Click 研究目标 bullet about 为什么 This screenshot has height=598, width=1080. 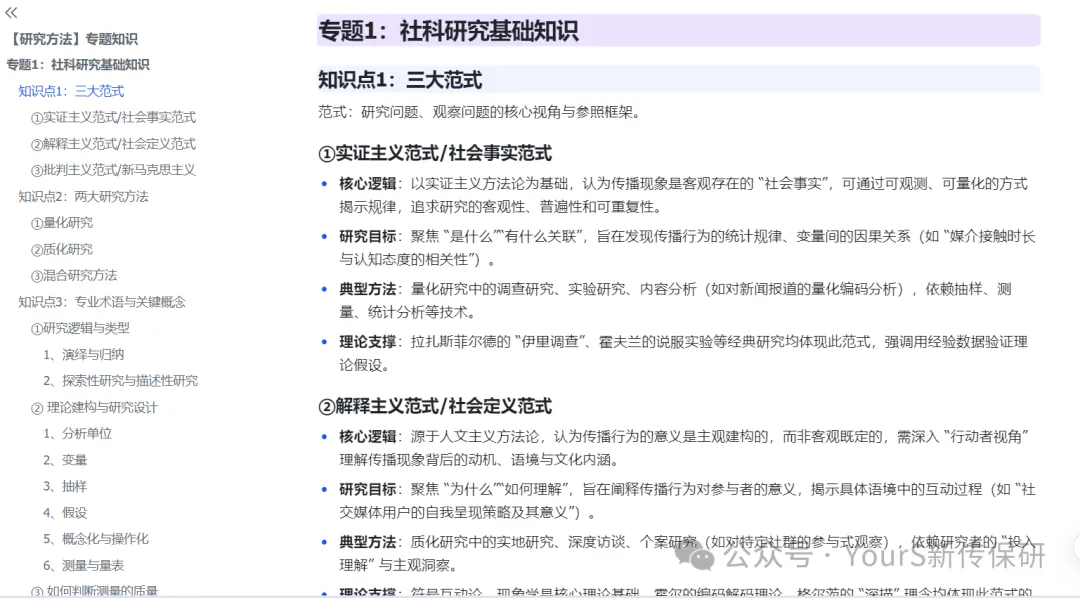687,501
